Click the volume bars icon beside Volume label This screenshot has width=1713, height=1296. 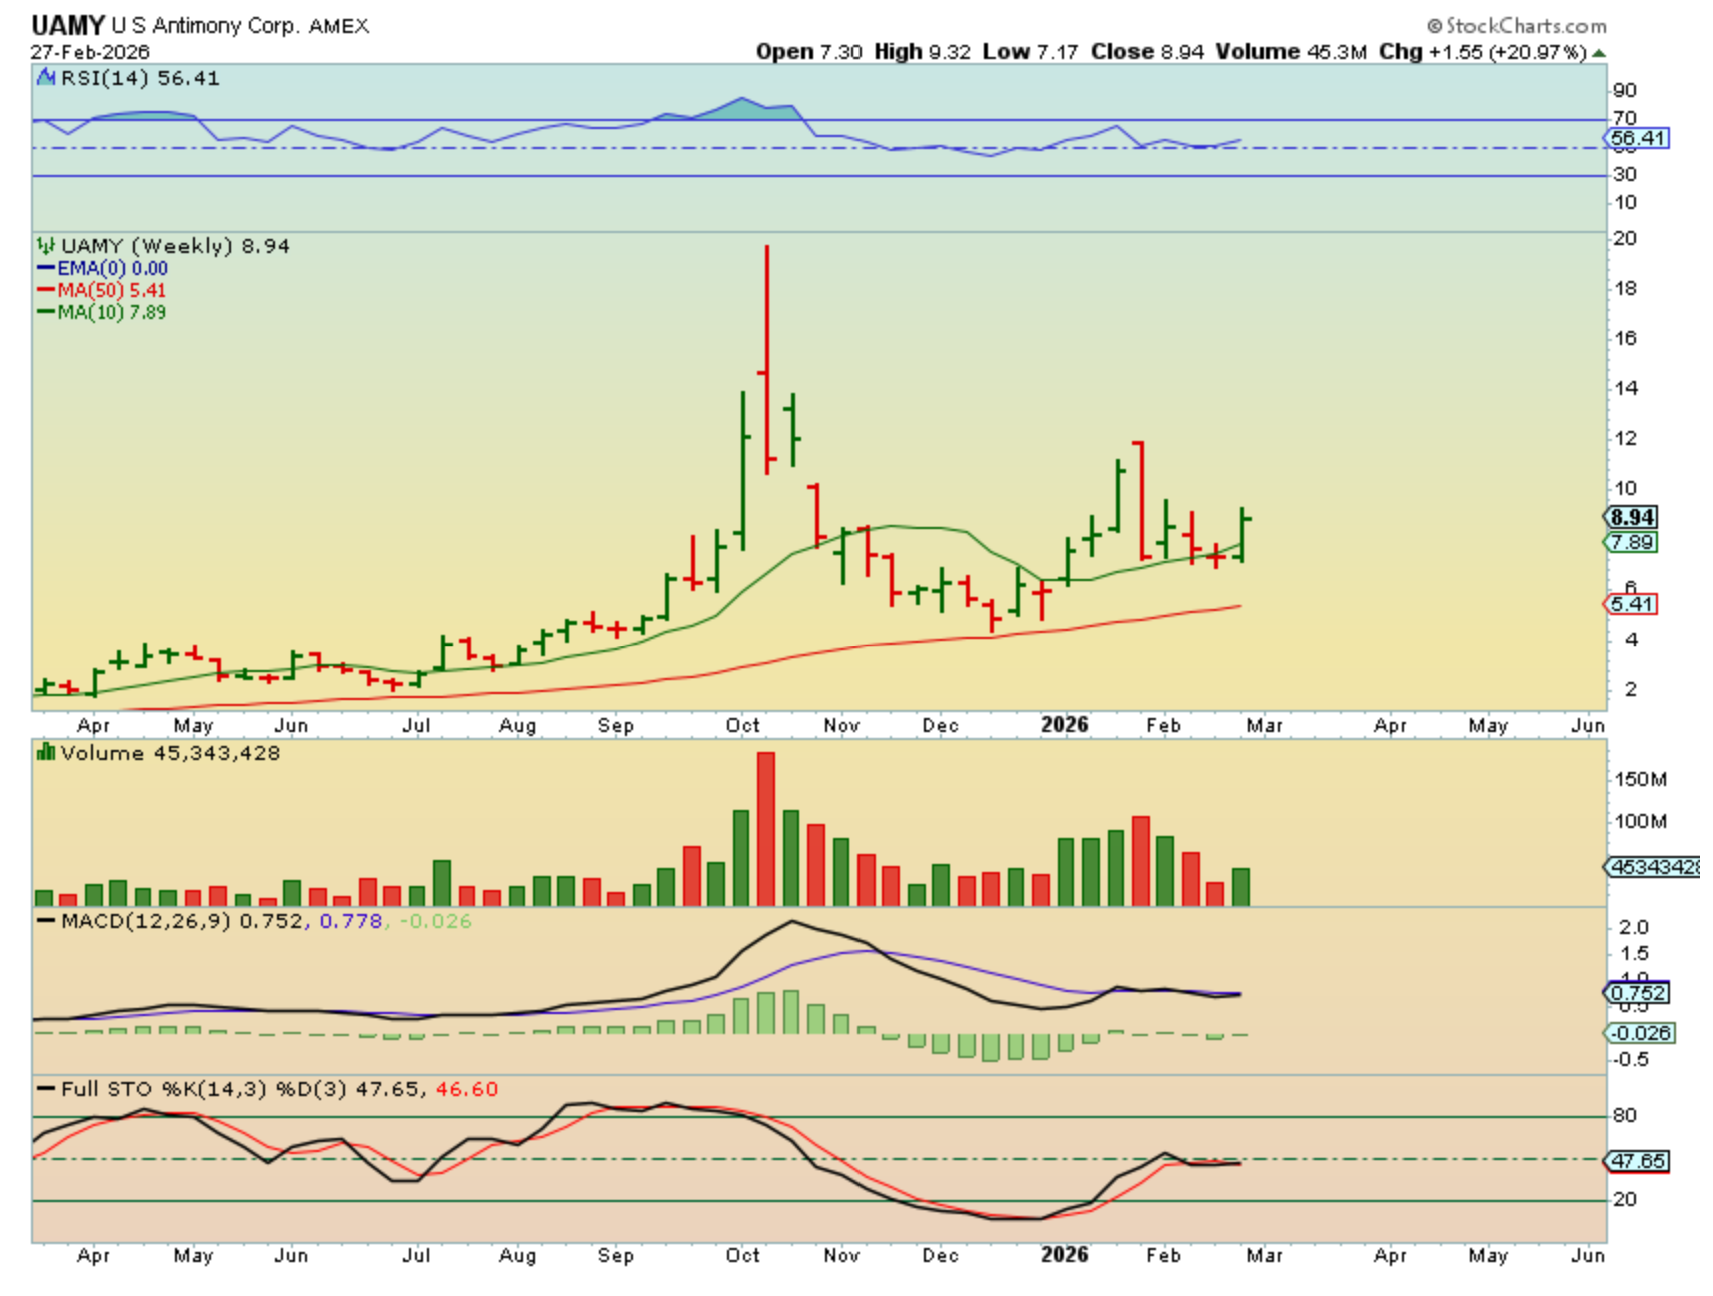point(46,753)
